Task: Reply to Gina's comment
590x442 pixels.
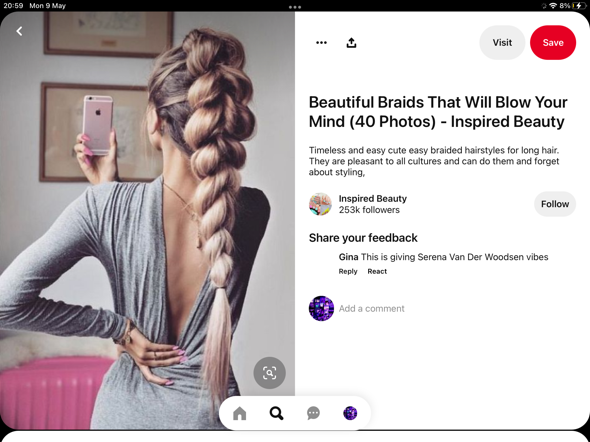Action: point(348,271)
